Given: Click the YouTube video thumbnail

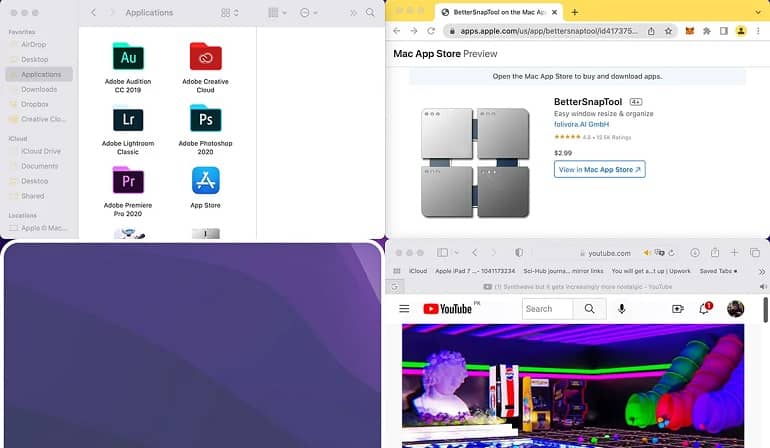Looking at the screenshot, I should (573, 386).
